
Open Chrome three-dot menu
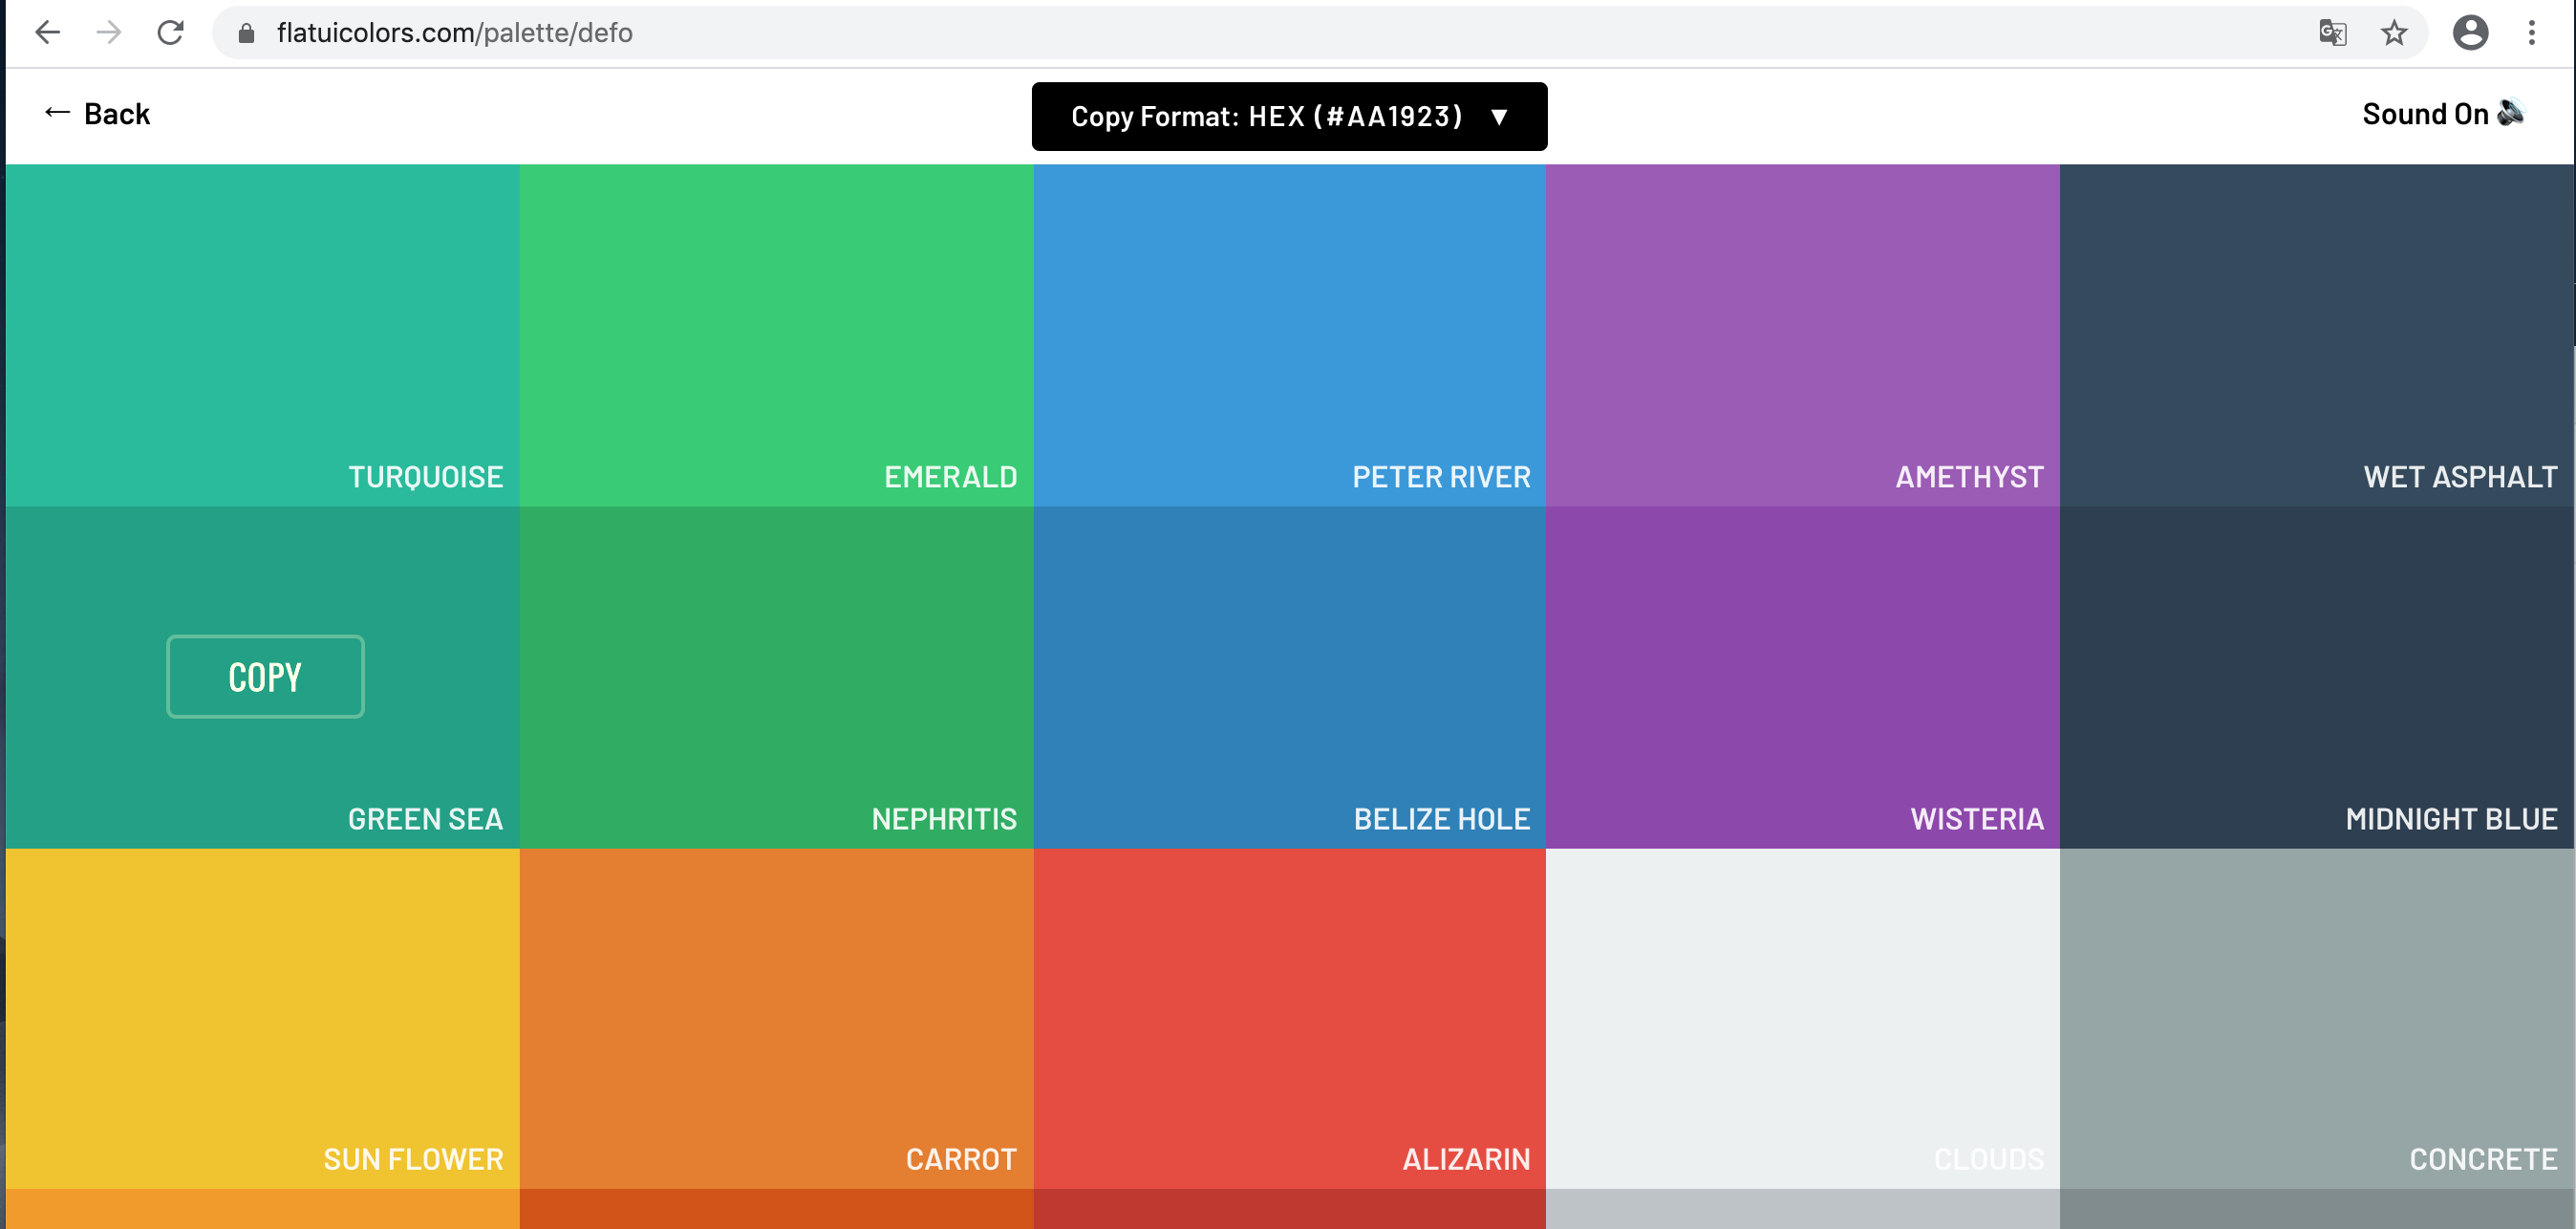[2532, 33]
